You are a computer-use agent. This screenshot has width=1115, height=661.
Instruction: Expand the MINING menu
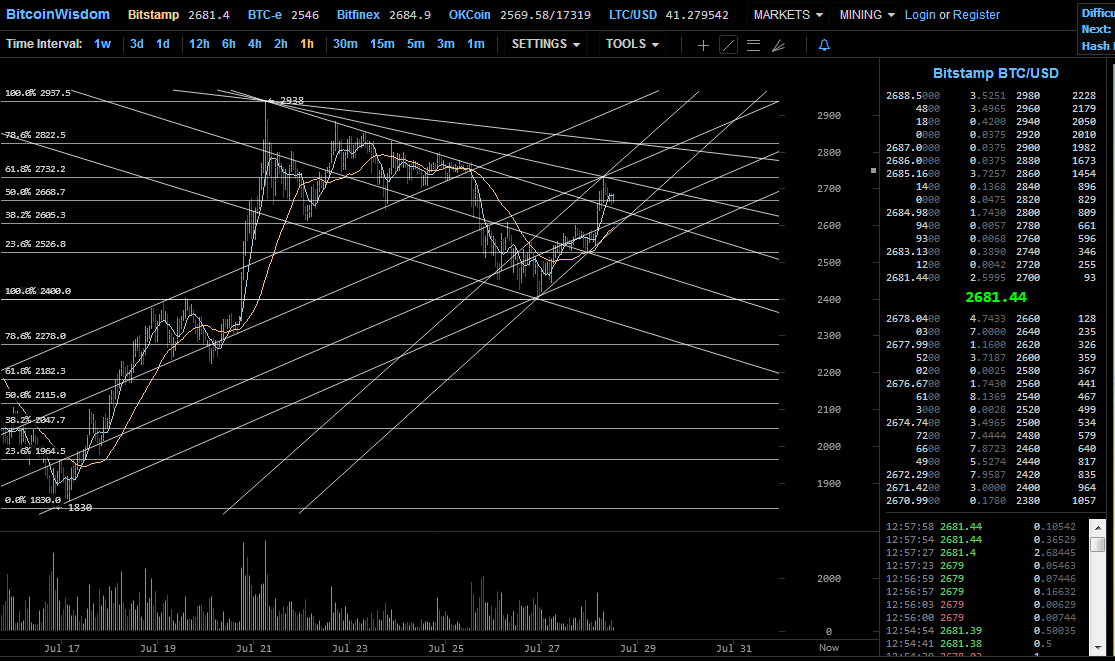click(x=866, y=15)
